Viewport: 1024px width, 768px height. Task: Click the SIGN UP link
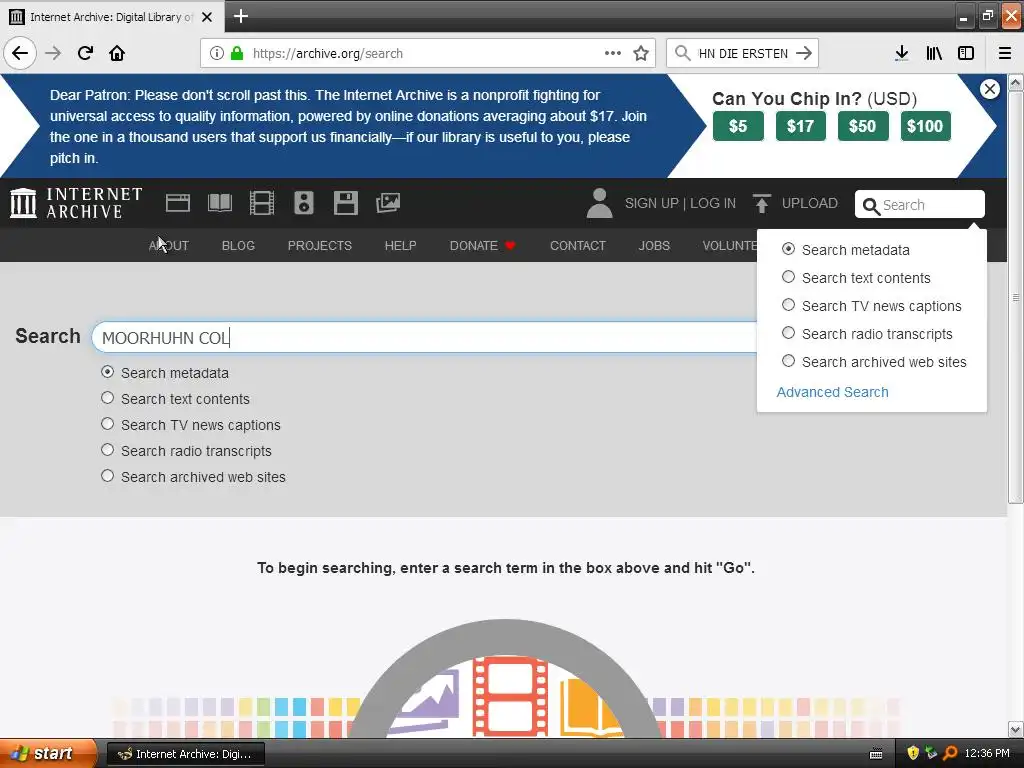click(x=651, y=203)
